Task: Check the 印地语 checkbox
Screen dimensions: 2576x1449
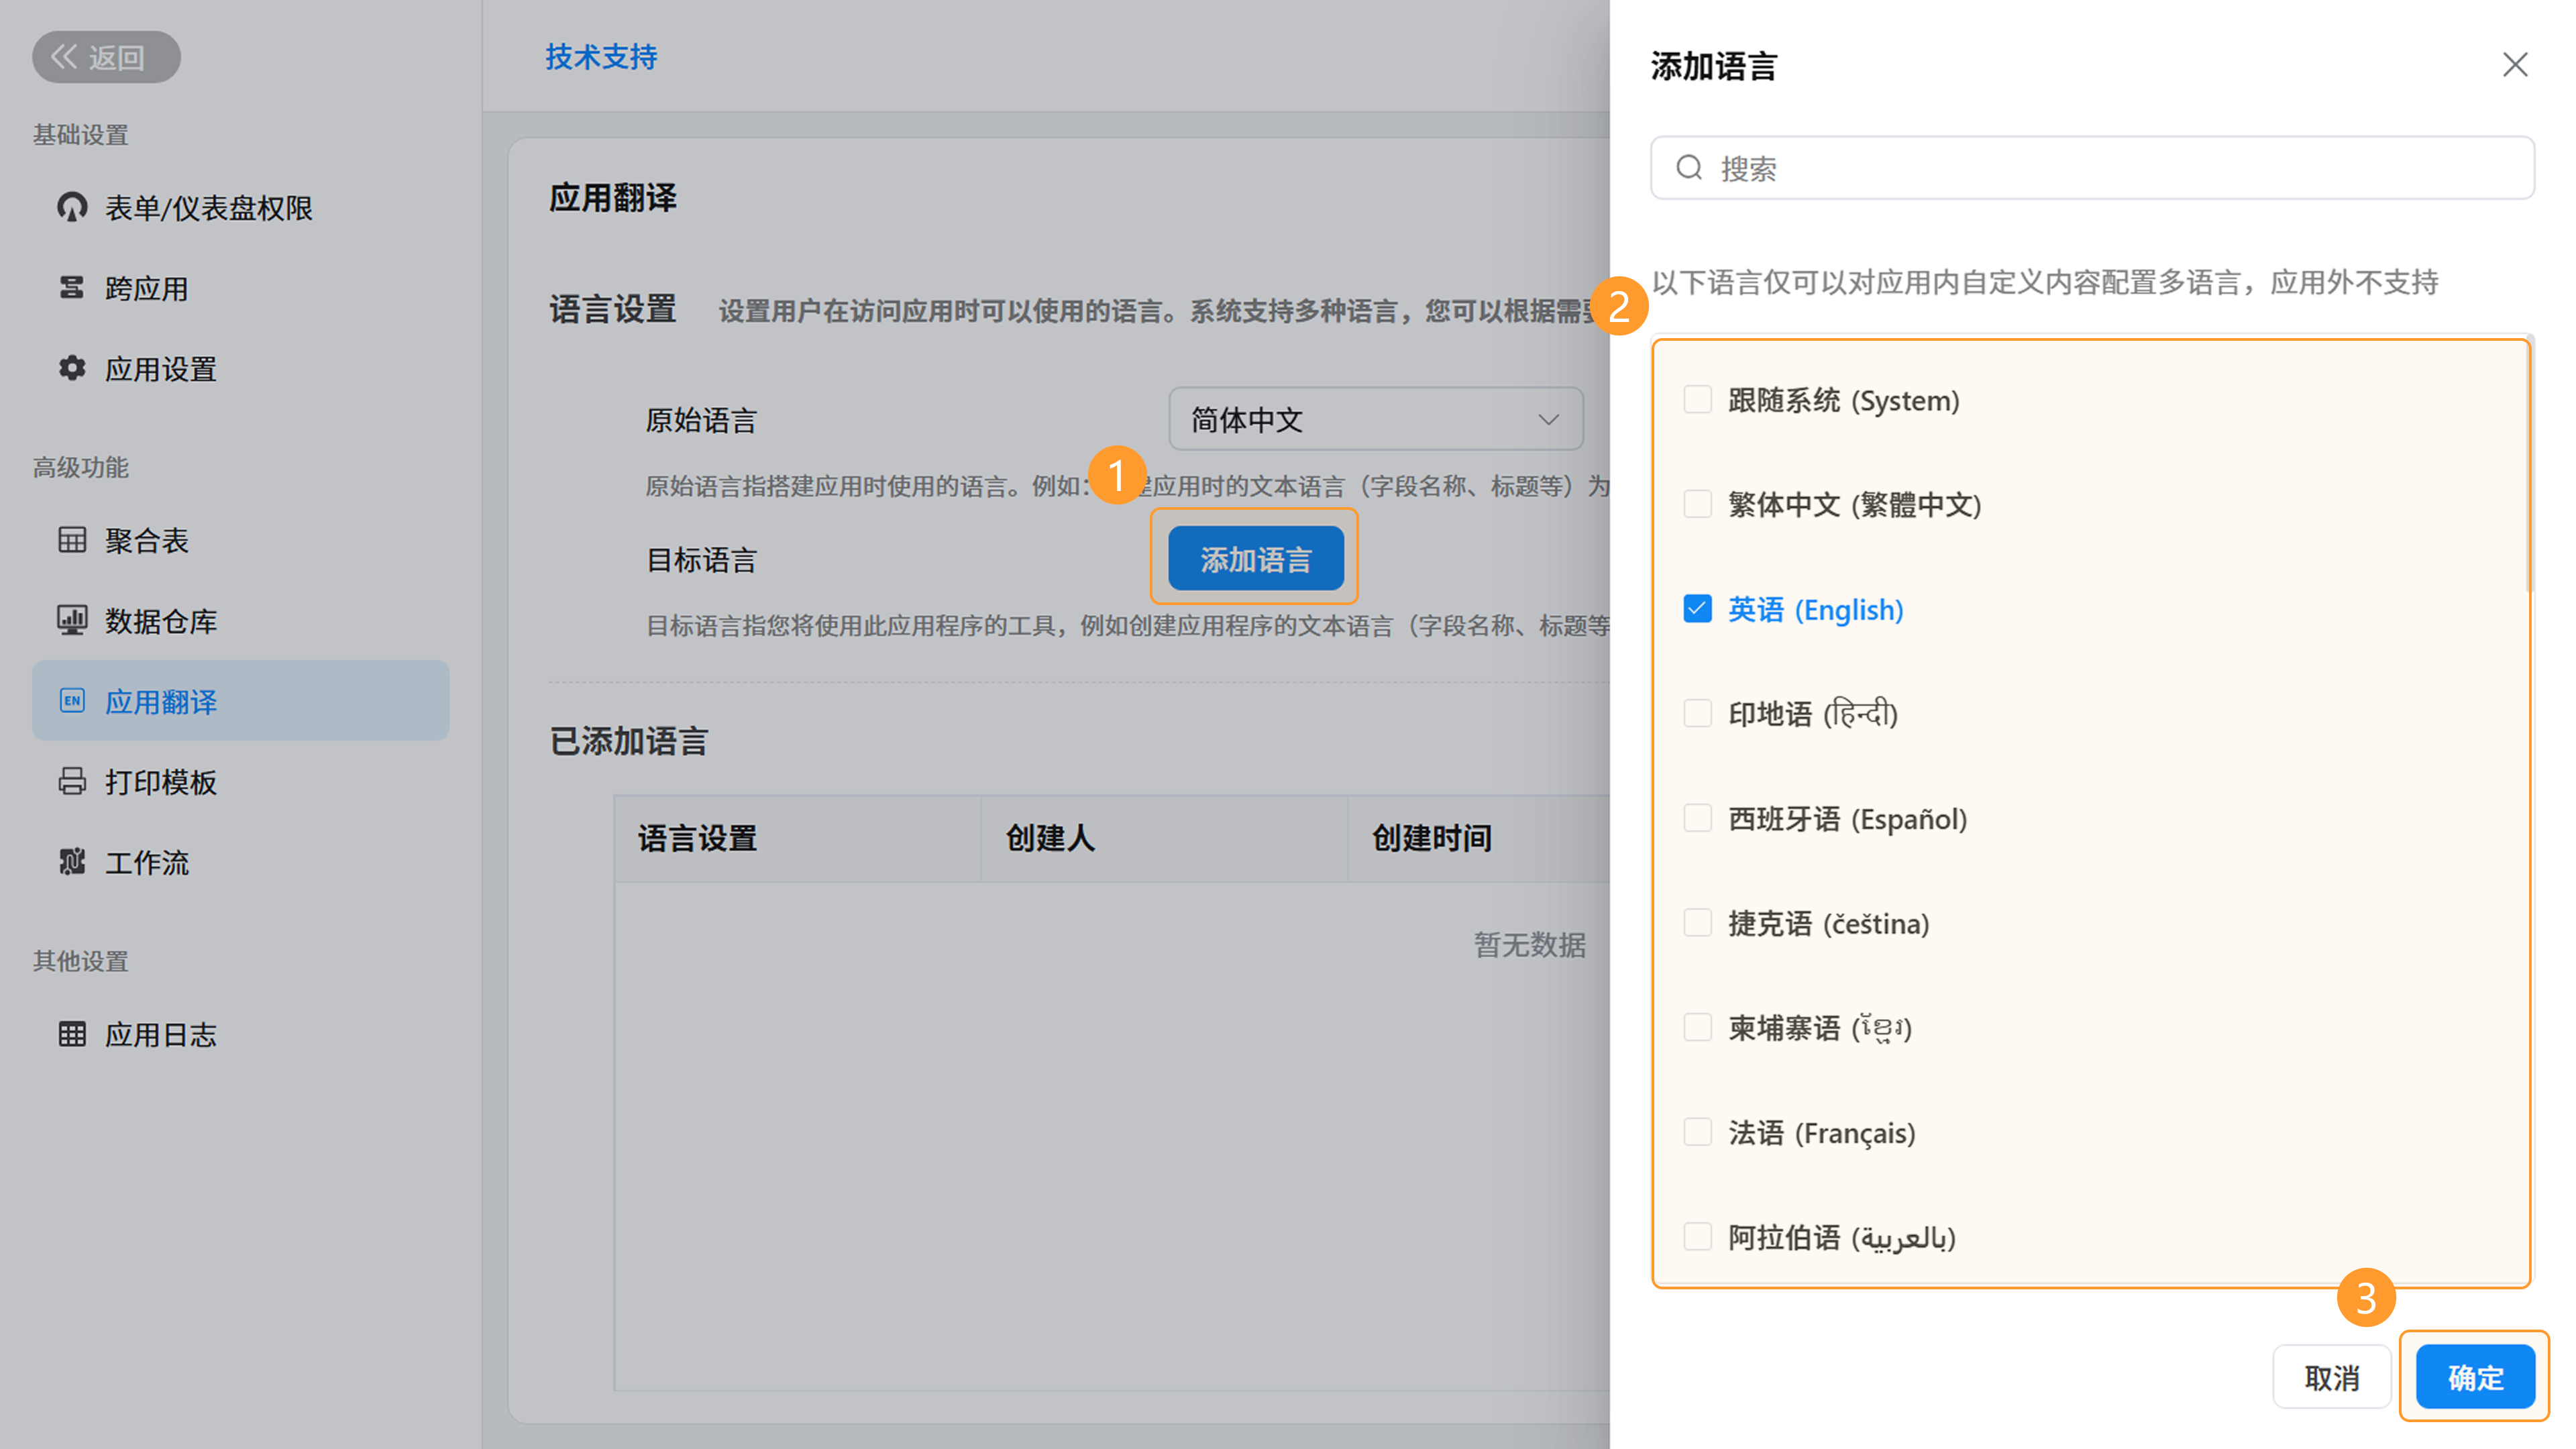Action: [1697, 713]
